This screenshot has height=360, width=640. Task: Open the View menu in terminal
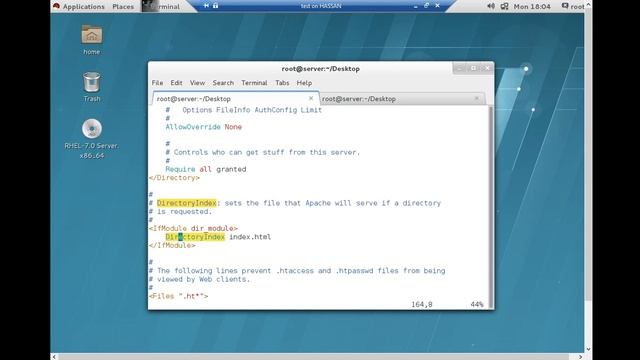pyautogui.click(x=197, y=83)
